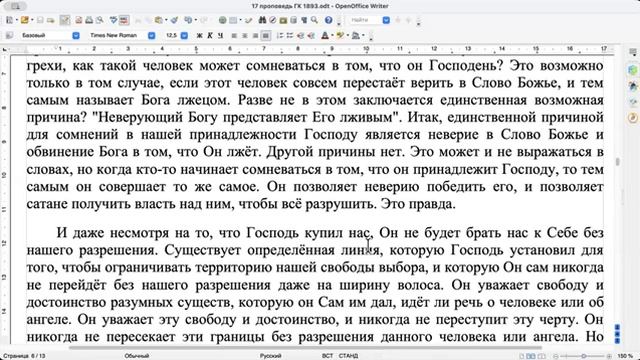Decrease paragraph indent
640x360 pixels.
click(300, 36)
